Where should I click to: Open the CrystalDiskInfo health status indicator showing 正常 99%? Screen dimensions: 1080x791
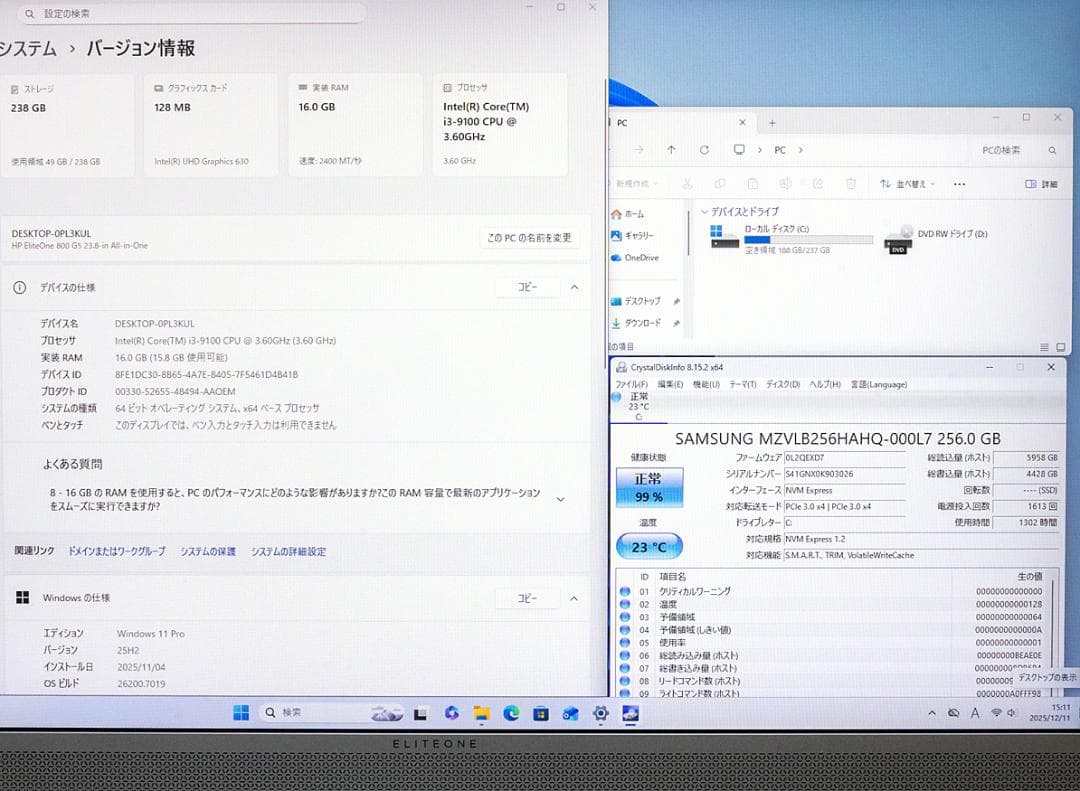(650, 486)
